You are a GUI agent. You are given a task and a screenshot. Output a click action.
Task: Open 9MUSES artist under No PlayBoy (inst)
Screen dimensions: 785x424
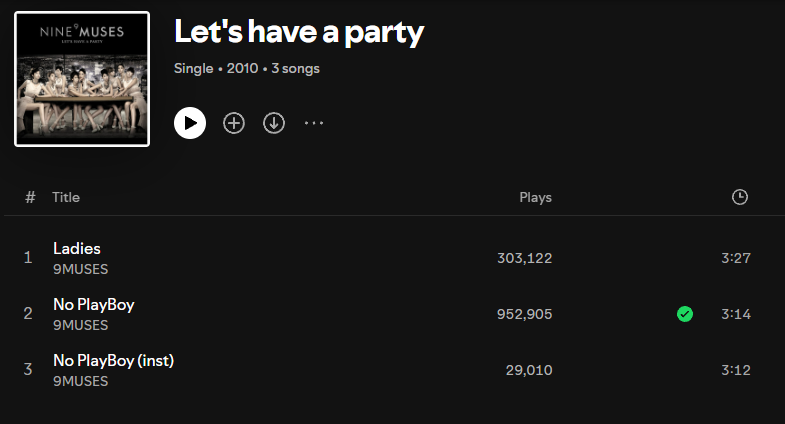(x=80, y=381)
